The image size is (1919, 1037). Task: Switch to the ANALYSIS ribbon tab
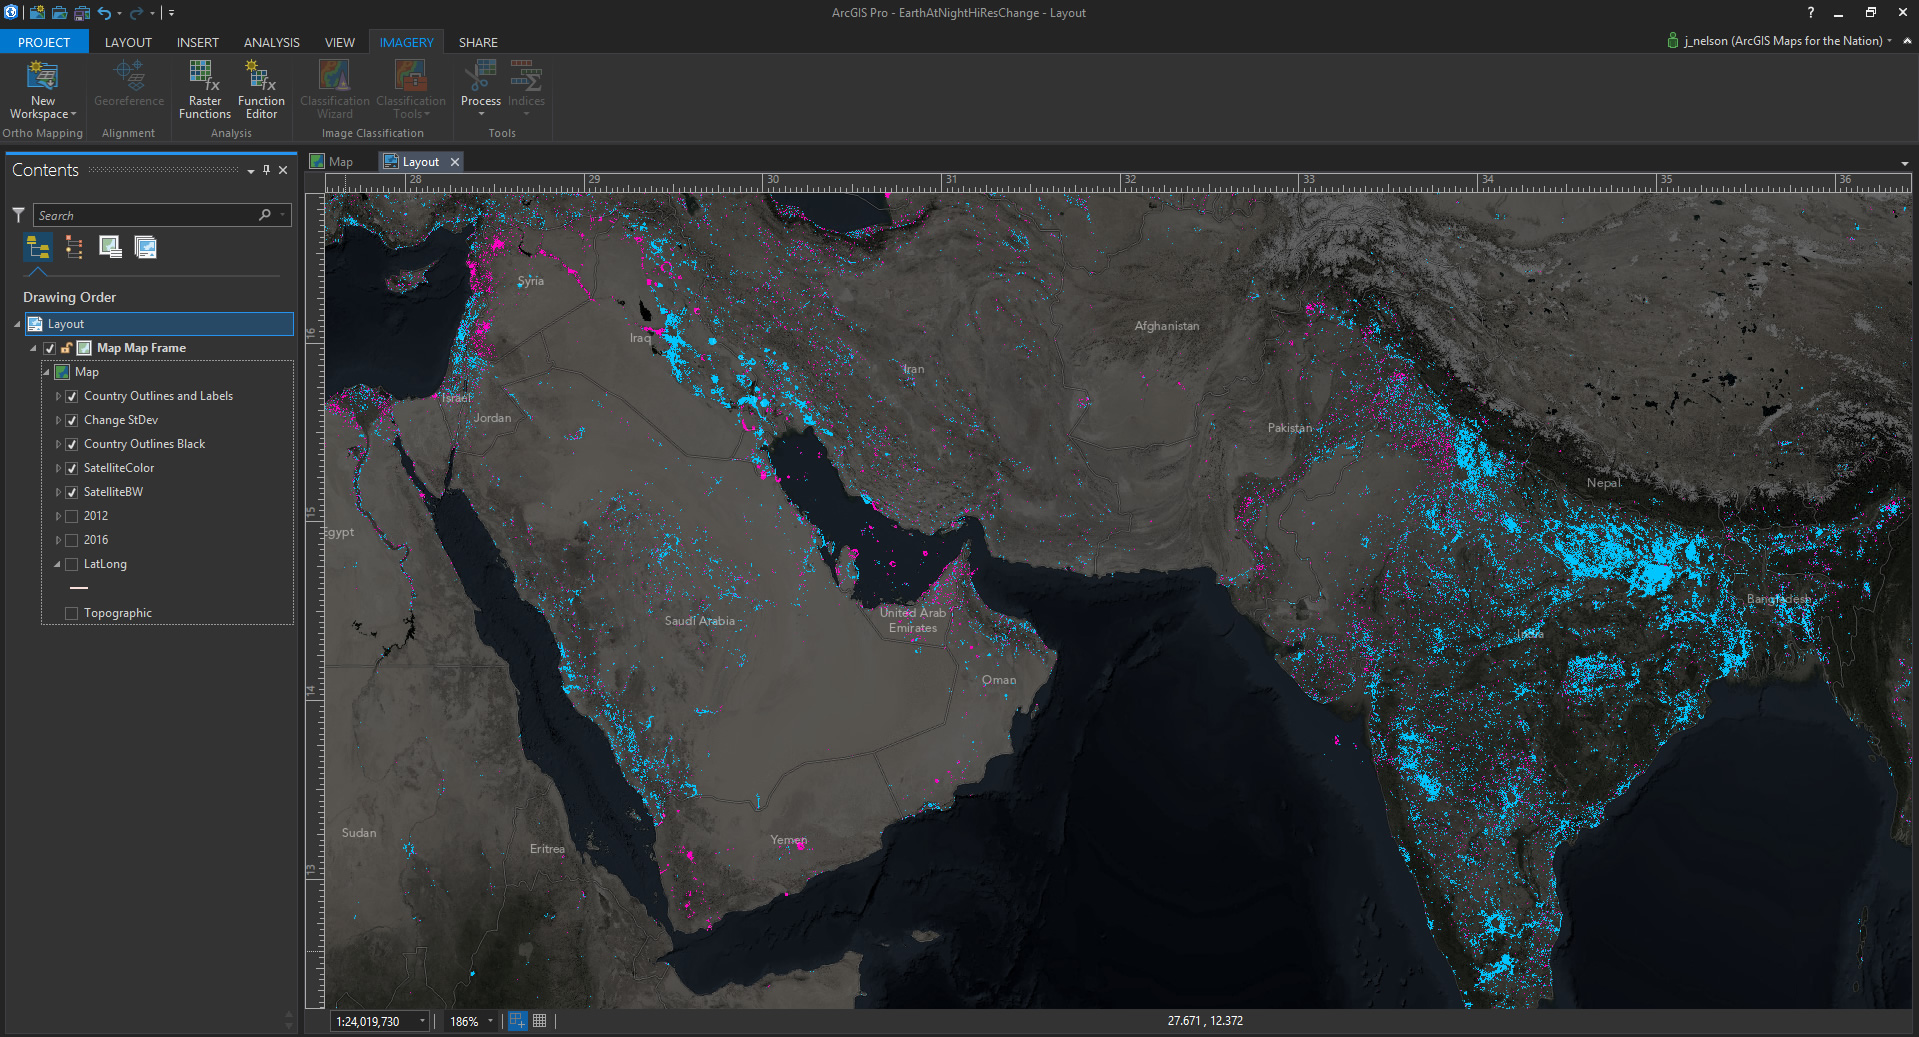coord(272,42)
